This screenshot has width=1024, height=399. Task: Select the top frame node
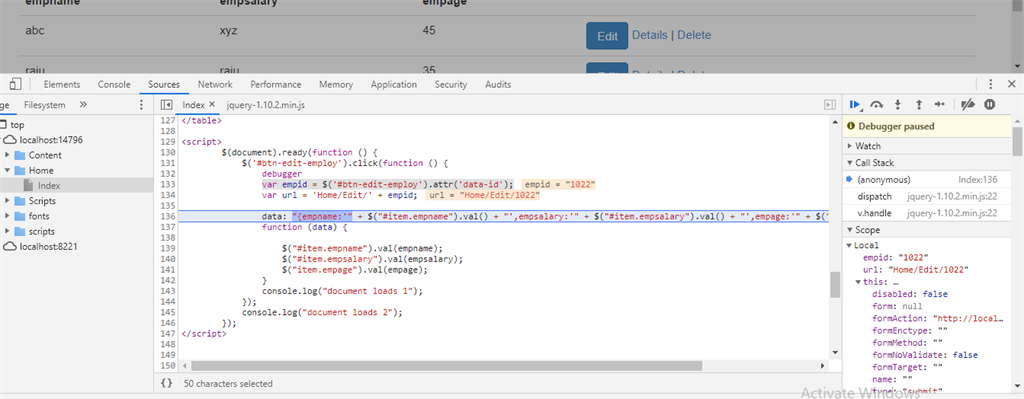(x=18, y=125)
